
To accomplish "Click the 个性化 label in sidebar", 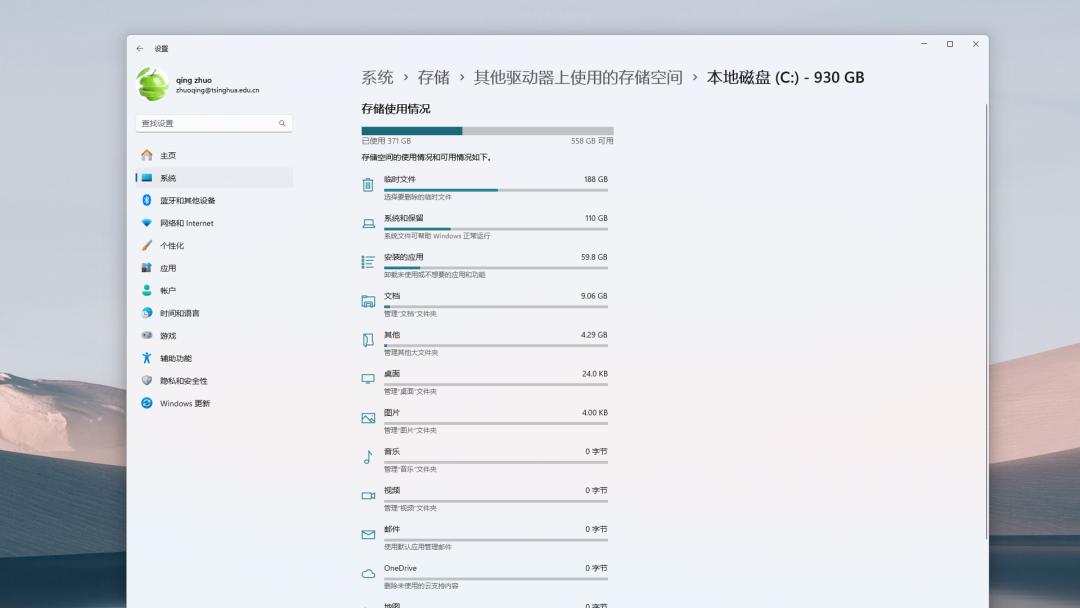I will click(172, 246).
